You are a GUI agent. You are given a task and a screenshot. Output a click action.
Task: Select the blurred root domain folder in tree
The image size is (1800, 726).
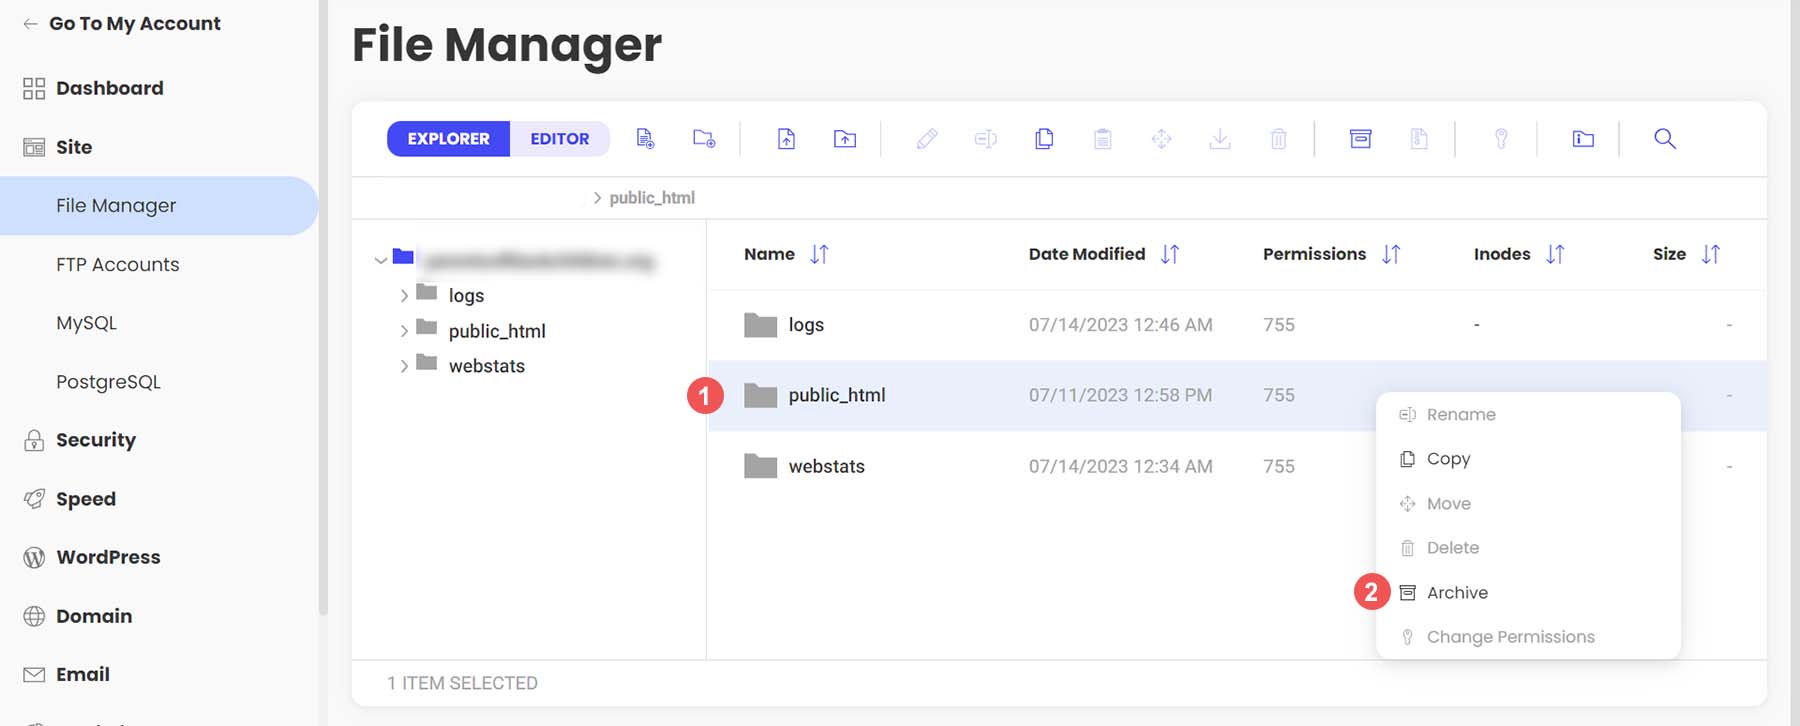(x=538, y=261)
